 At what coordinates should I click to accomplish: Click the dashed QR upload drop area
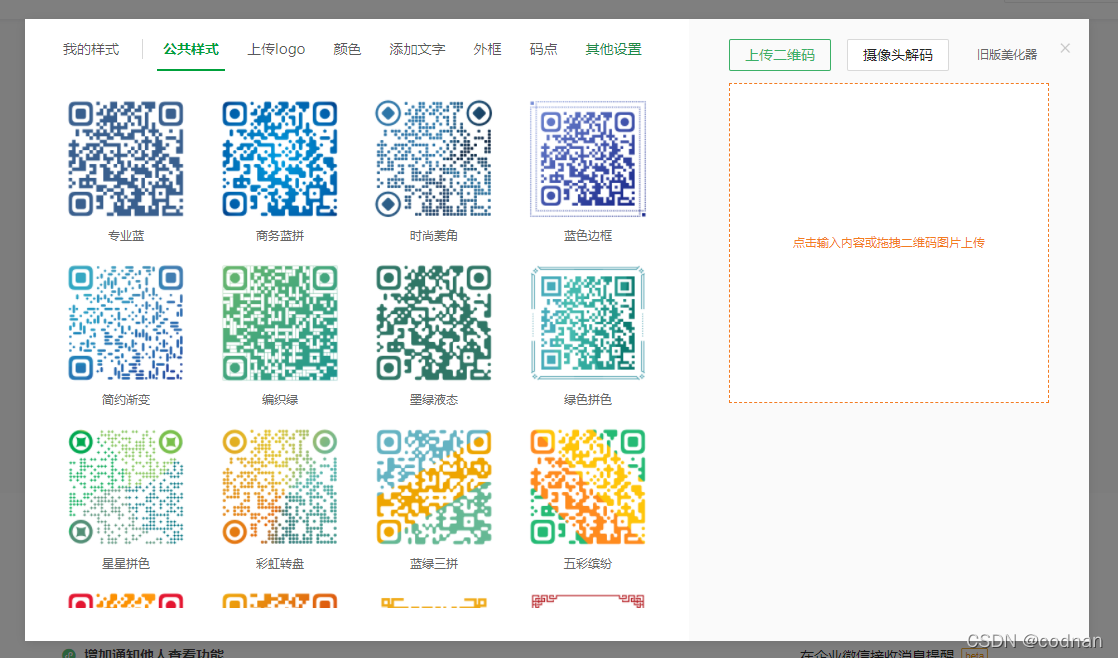click(x=888, y=243)
